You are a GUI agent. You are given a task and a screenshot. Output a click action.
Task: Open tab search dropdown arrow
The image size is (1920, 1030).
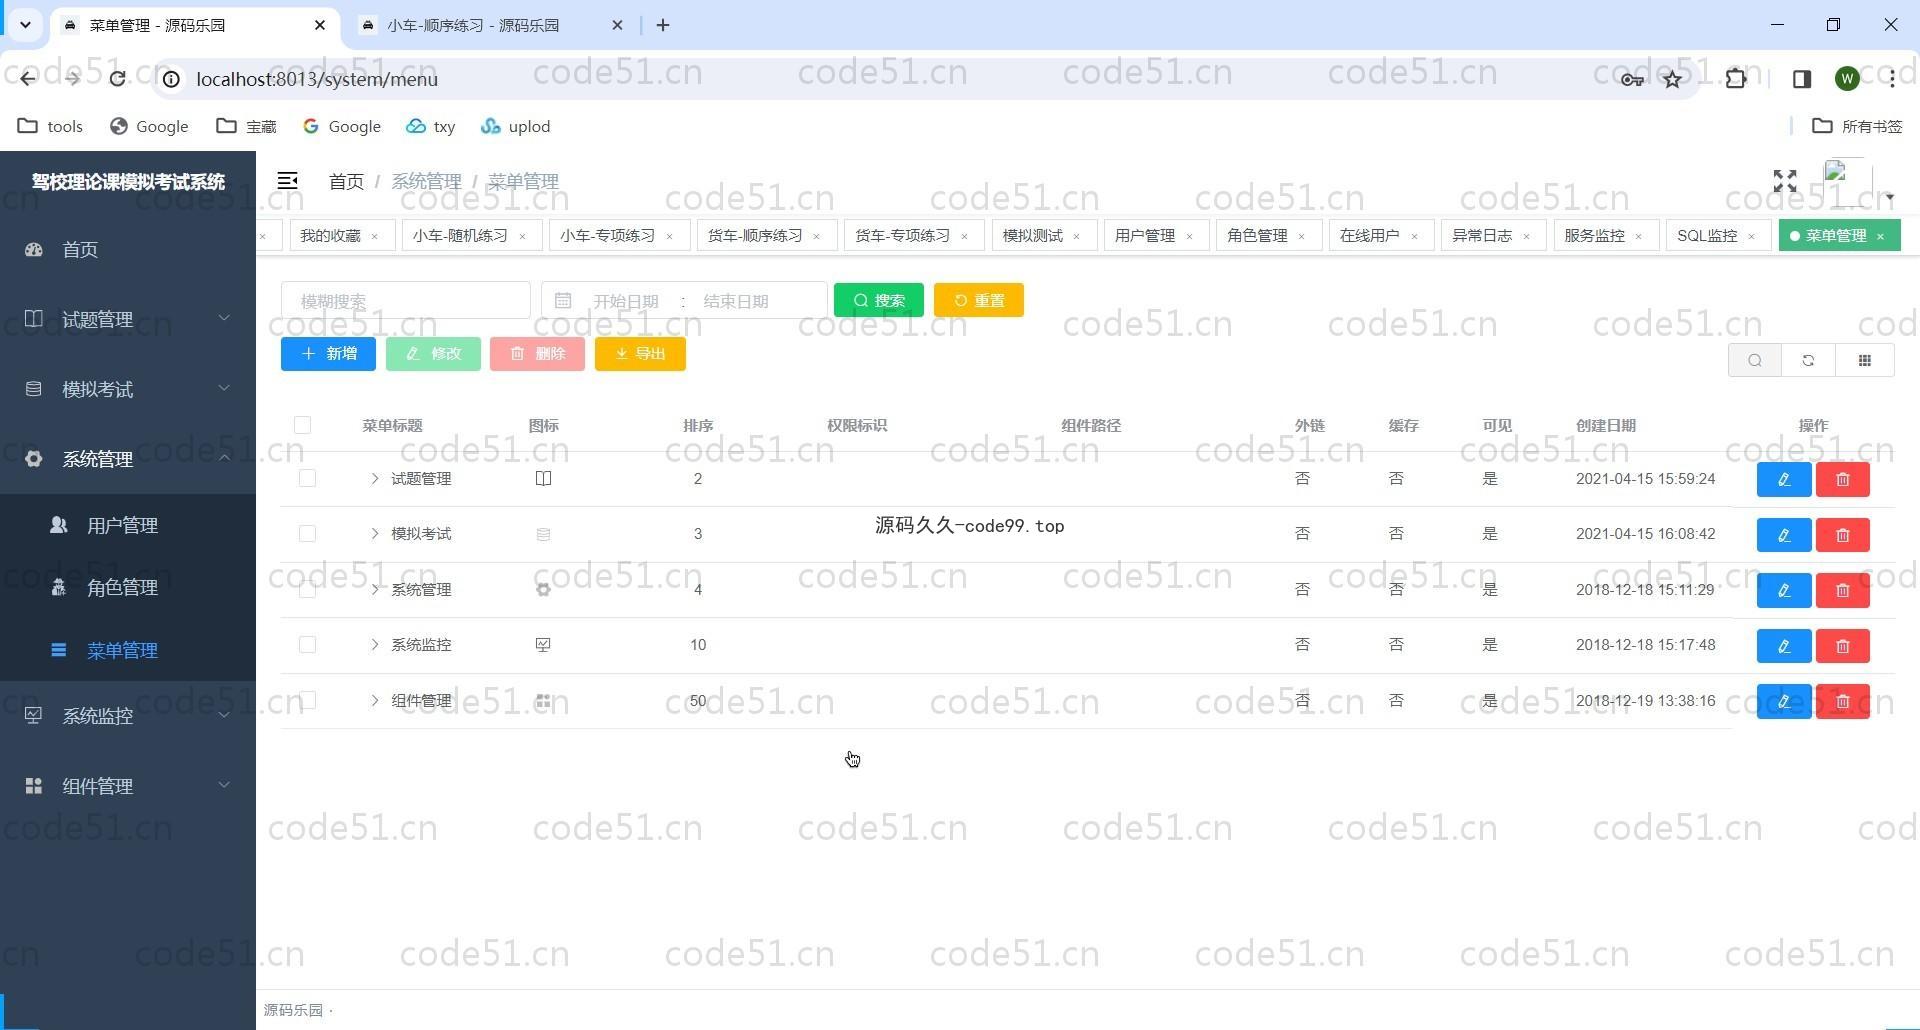coord(25,25)
